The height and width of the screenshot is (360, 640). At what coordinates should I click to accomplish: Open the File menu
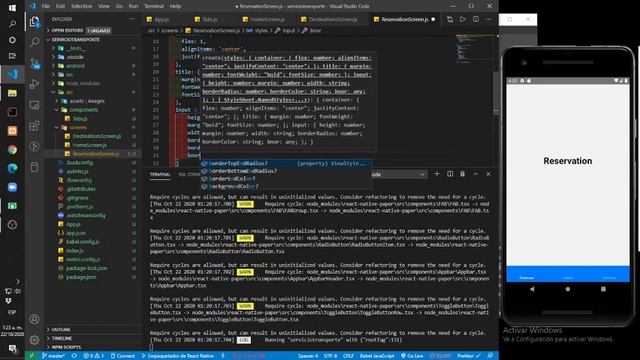[46, 6]
